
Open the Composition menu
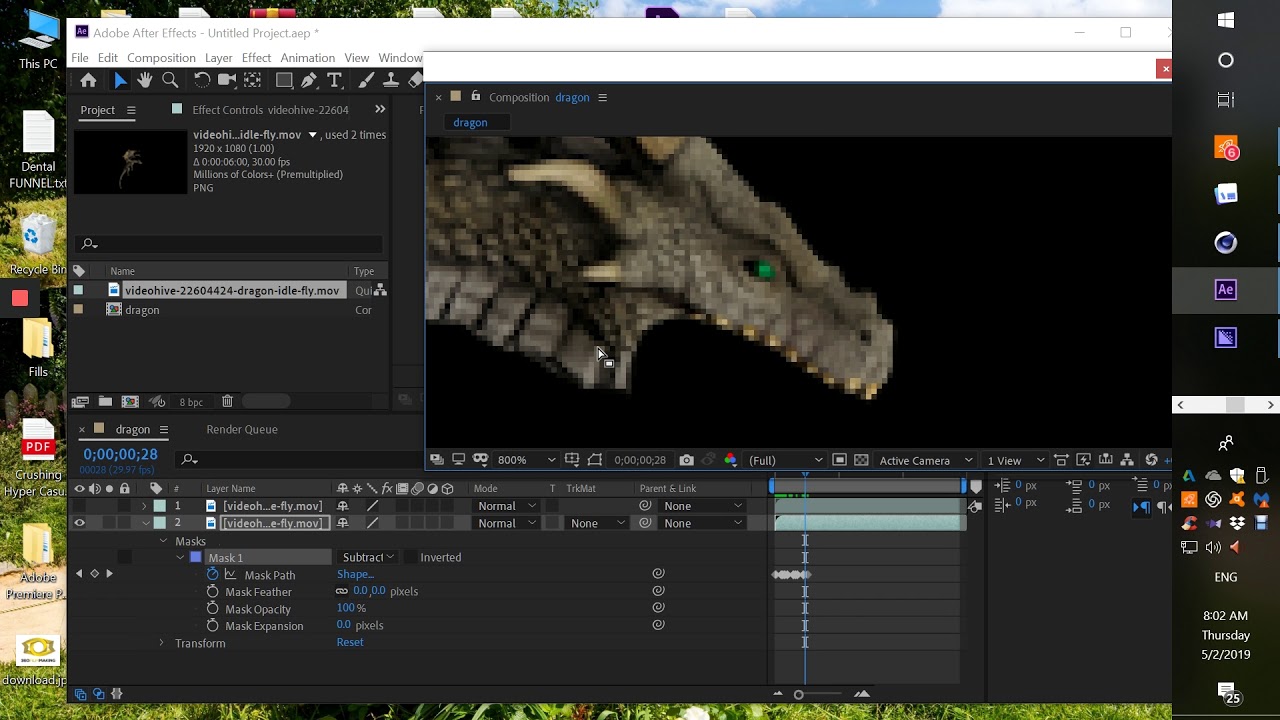click(161, 58)
